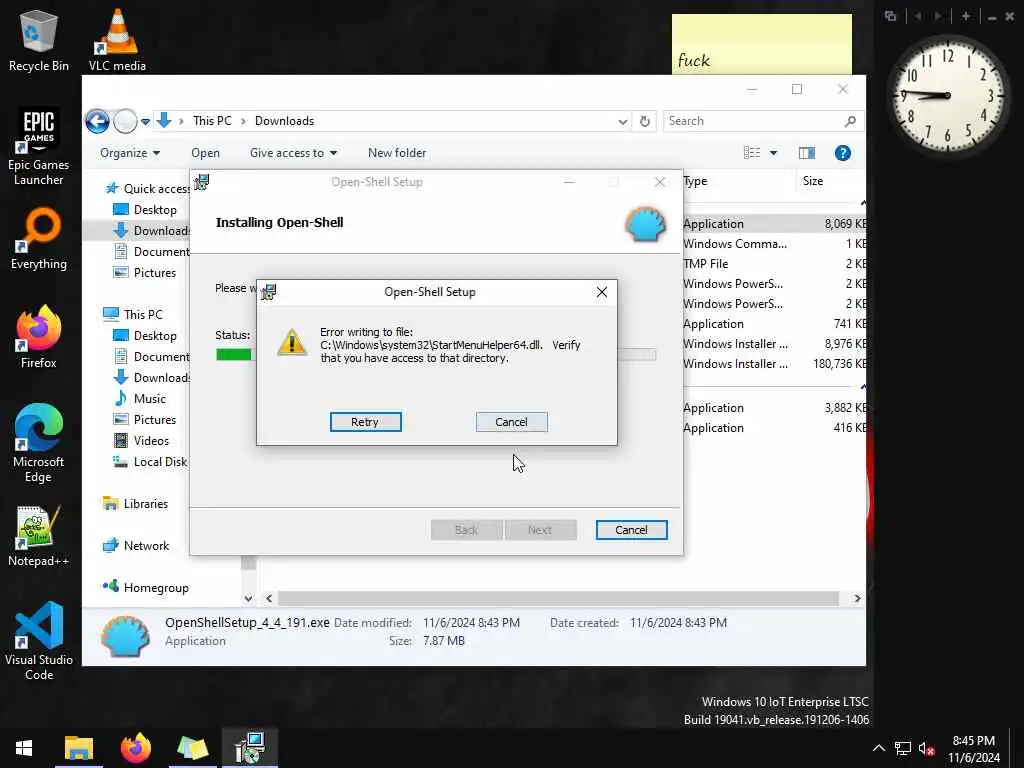Click the blue Help icon in Explorer
This screenshot has width=1024, height=768.
pyautogui.click(x=842, y=153)
